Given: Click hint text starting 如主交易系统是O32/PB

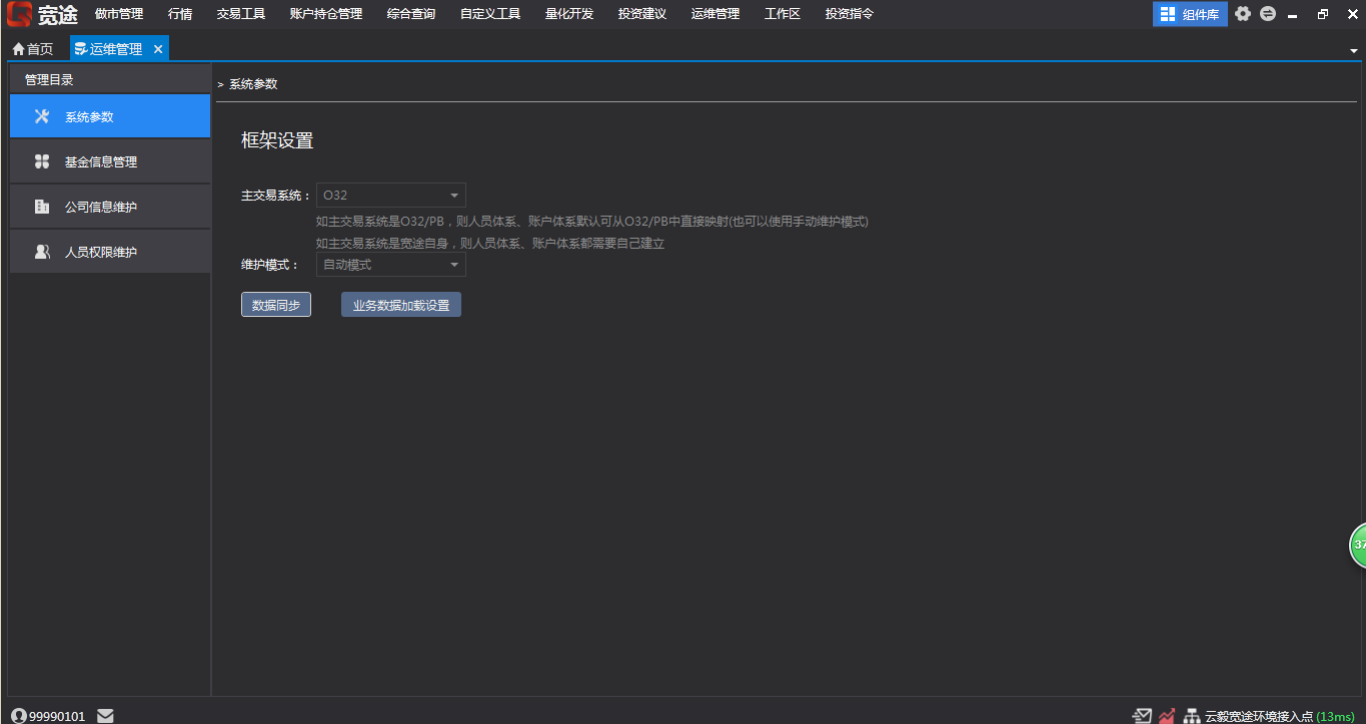Looking at the screenshot, I should (x=592, y=221).
